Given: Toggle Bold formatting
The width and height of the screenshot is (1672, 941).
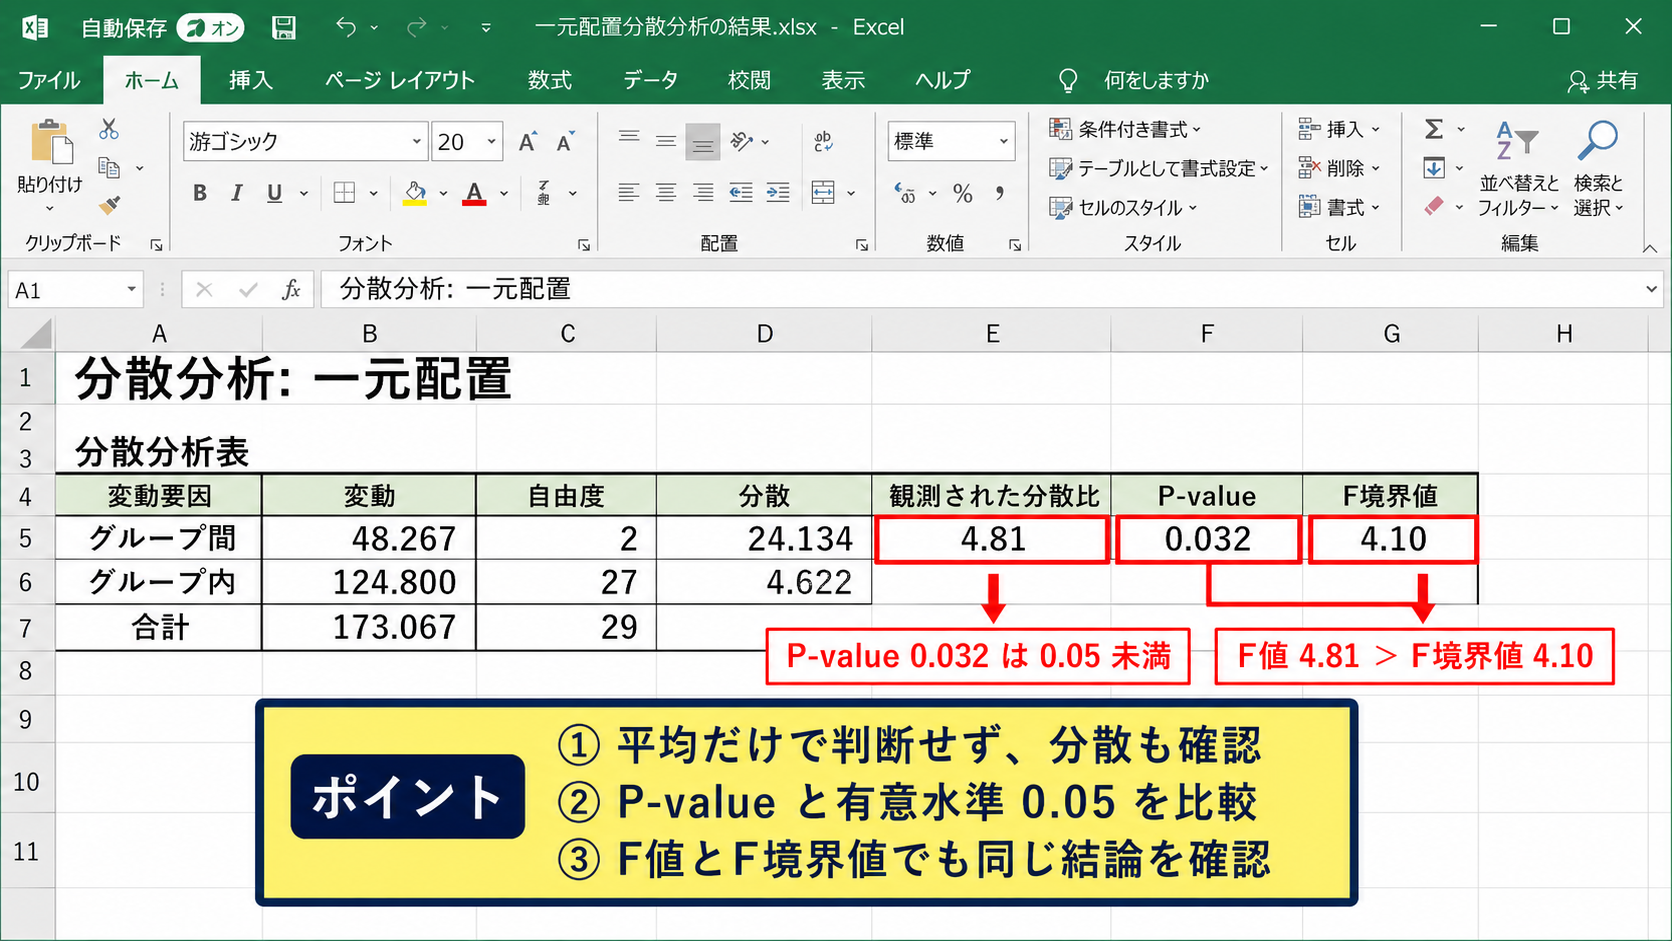Looking at the screenshot, I should click(200, 193).
